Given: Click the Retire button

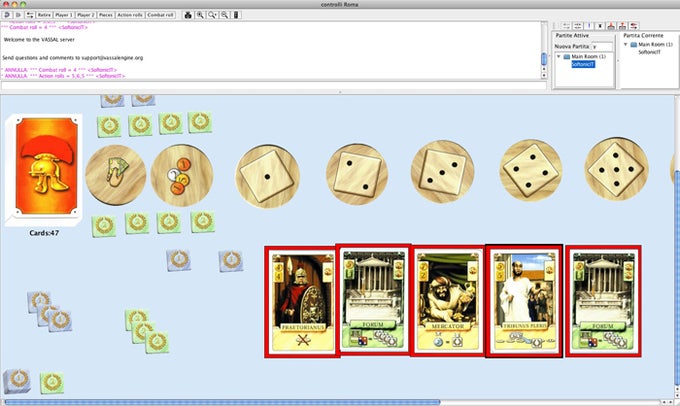Looking at the screenshot, I should (x=44, y=15).
